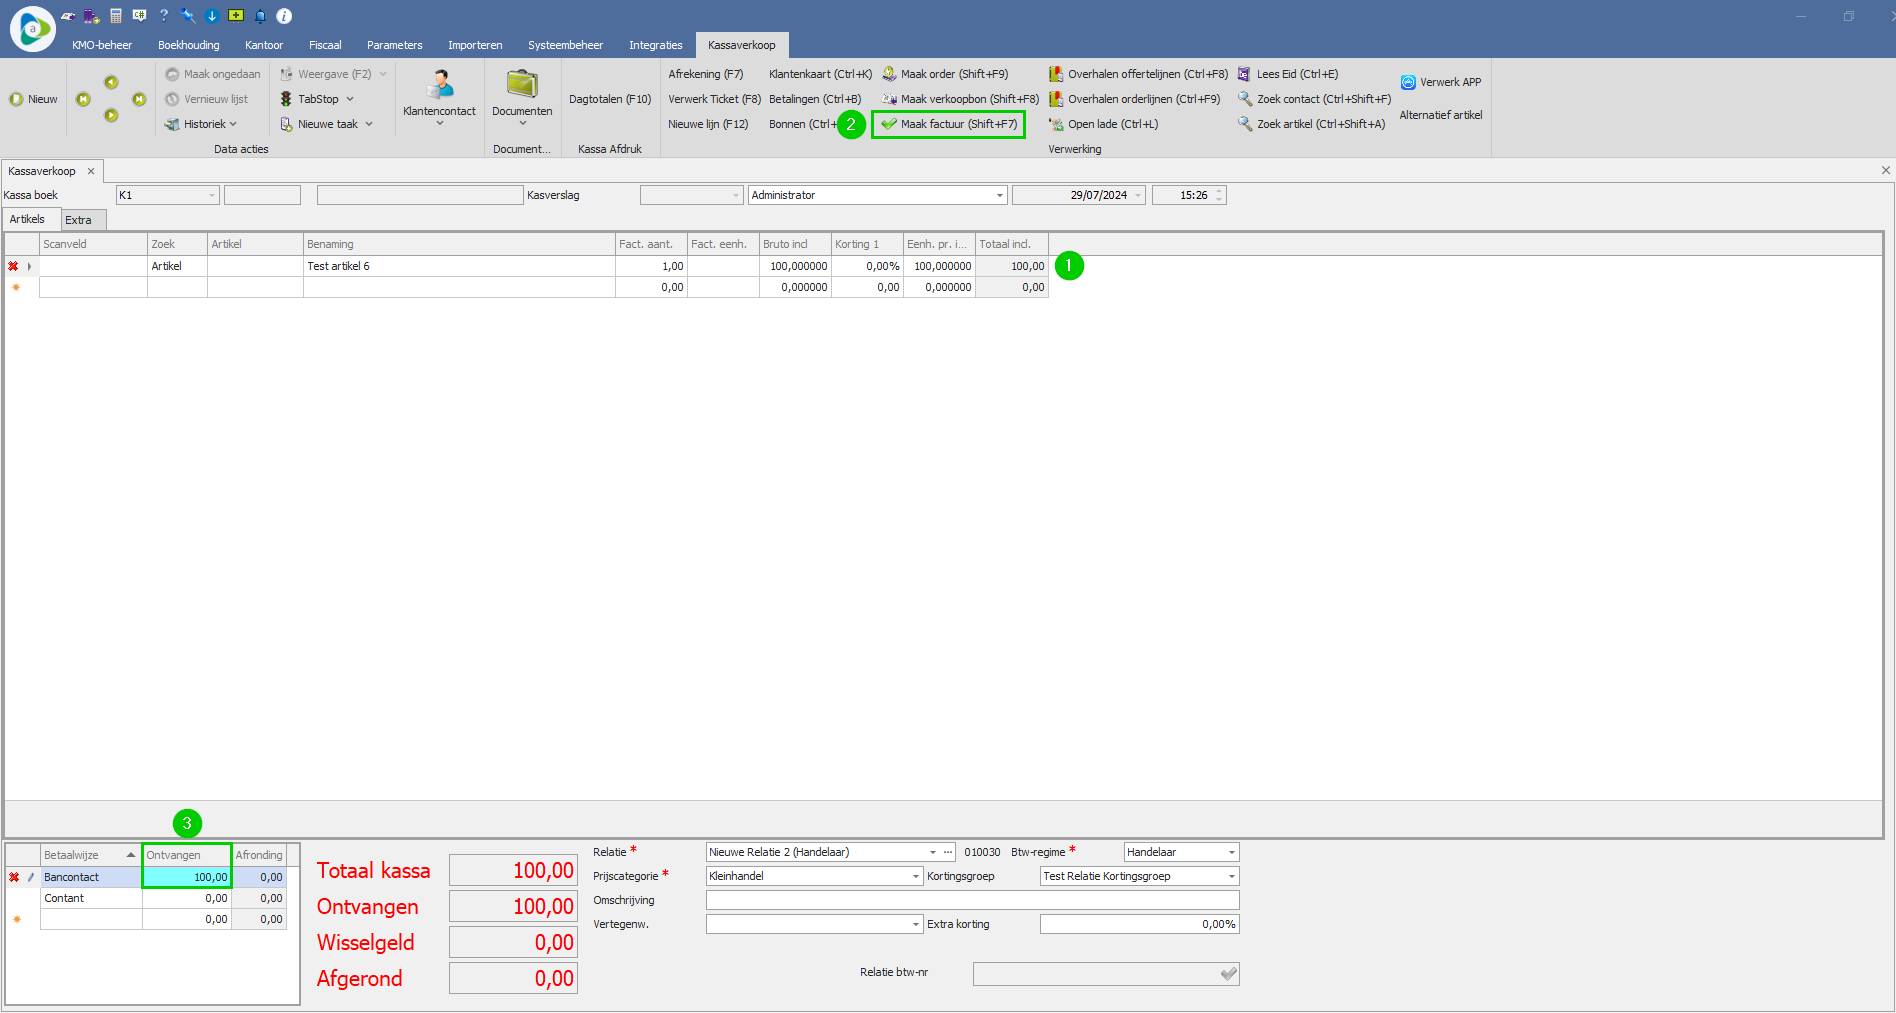Open the calculator from the quick toolbar
Screen dimensions: 1896x1013
116,16
